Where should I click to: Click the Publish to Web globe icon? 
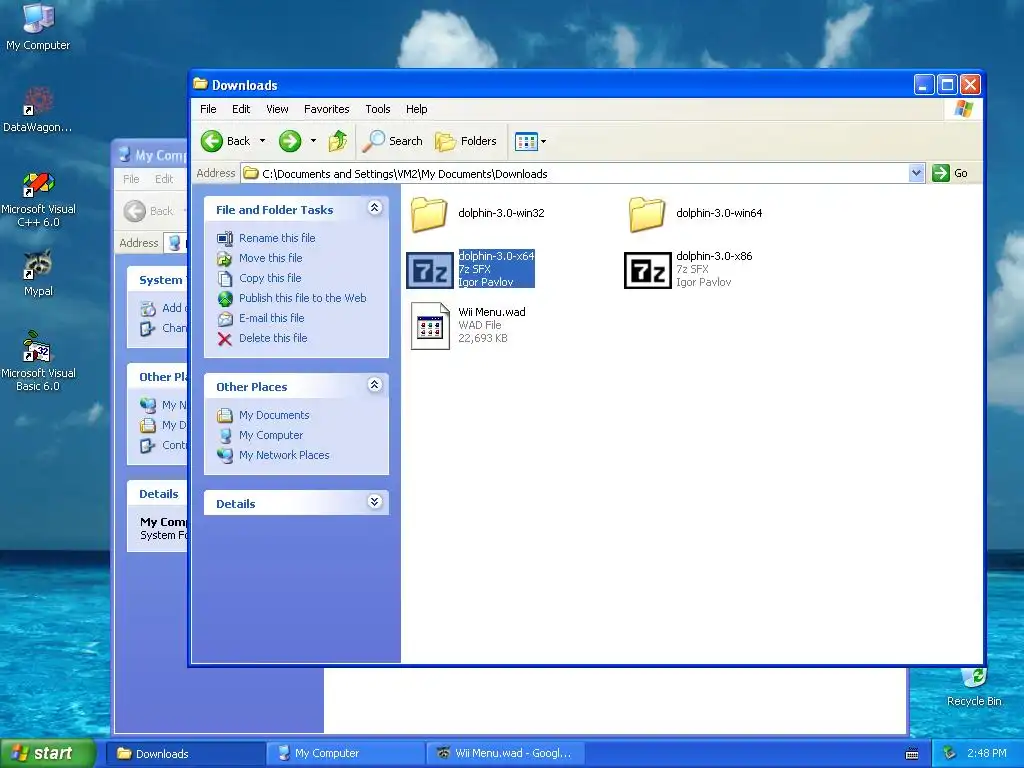[225, 298]
